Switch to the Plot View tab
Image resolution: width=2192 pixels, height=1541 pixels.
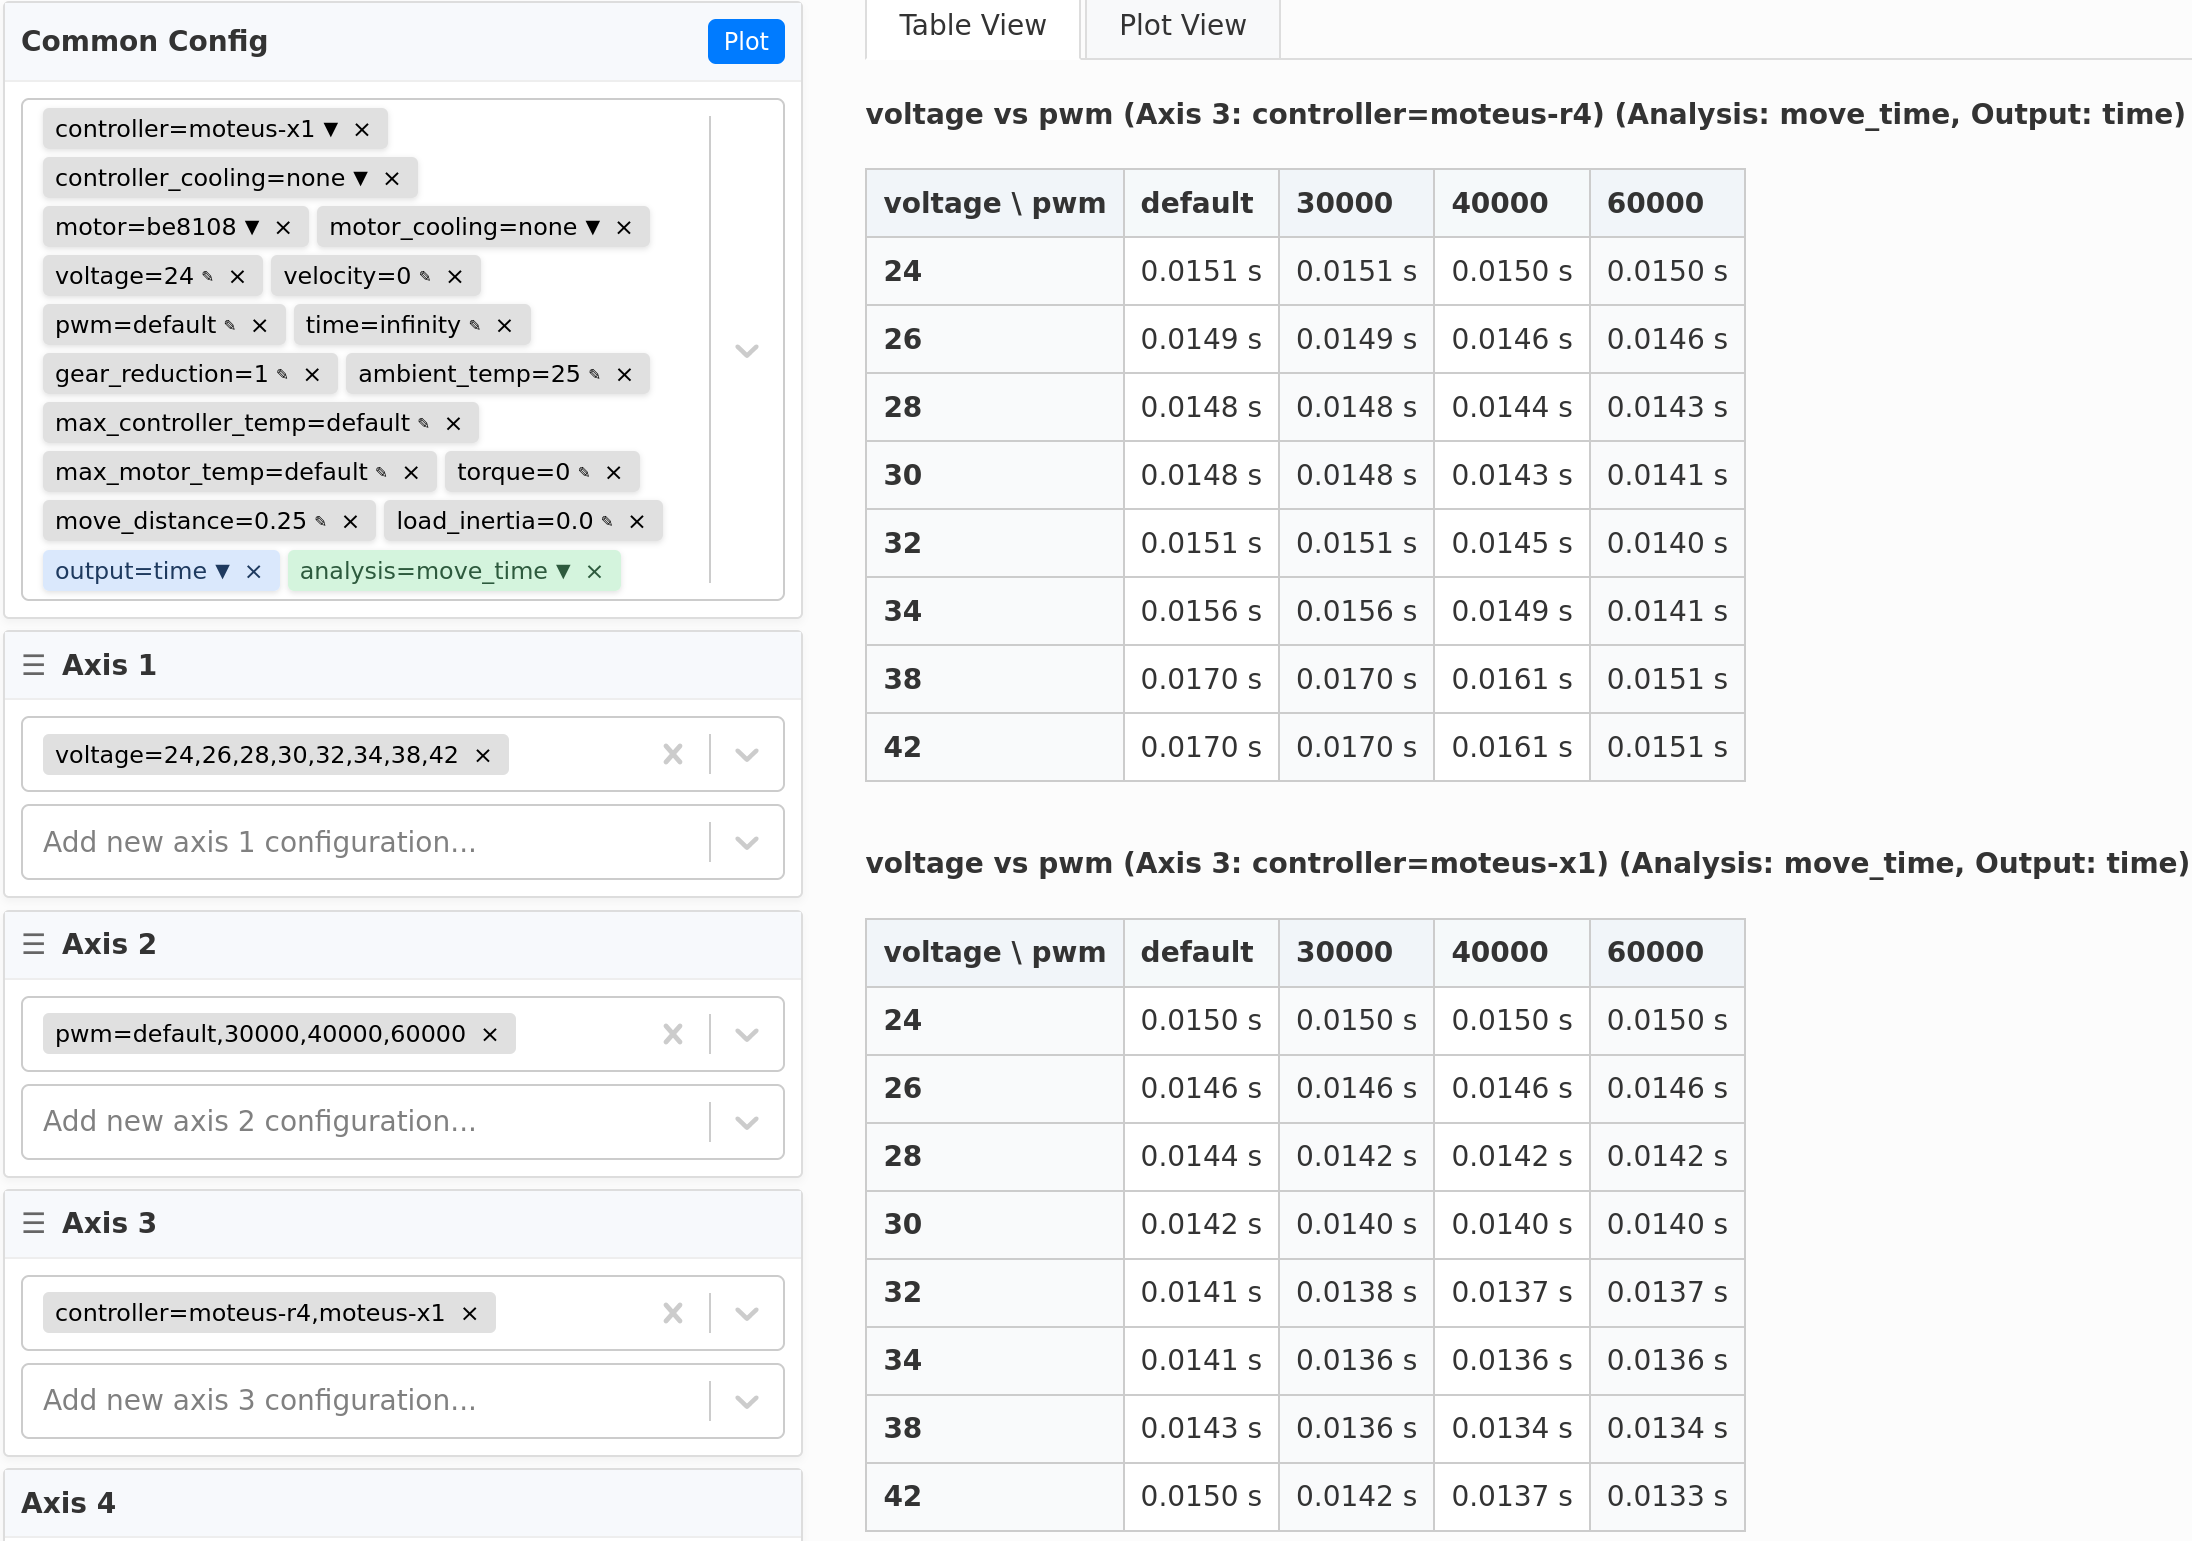(x=1182, y=26)
